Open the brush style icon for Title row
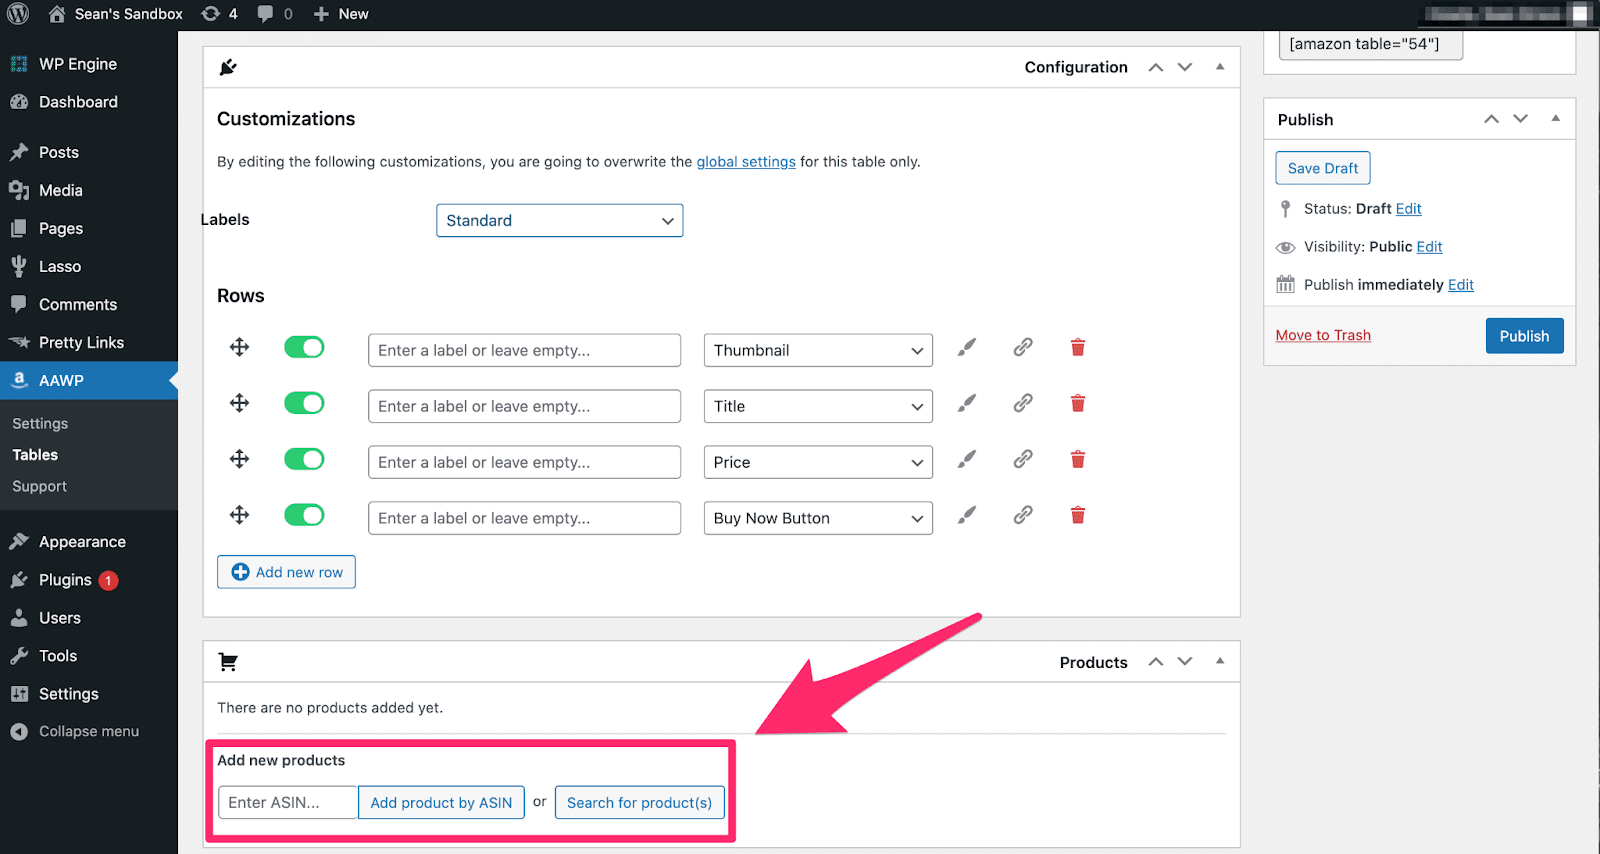The image size is (1600, 854). pyautogui.click(x=966, y=403)
